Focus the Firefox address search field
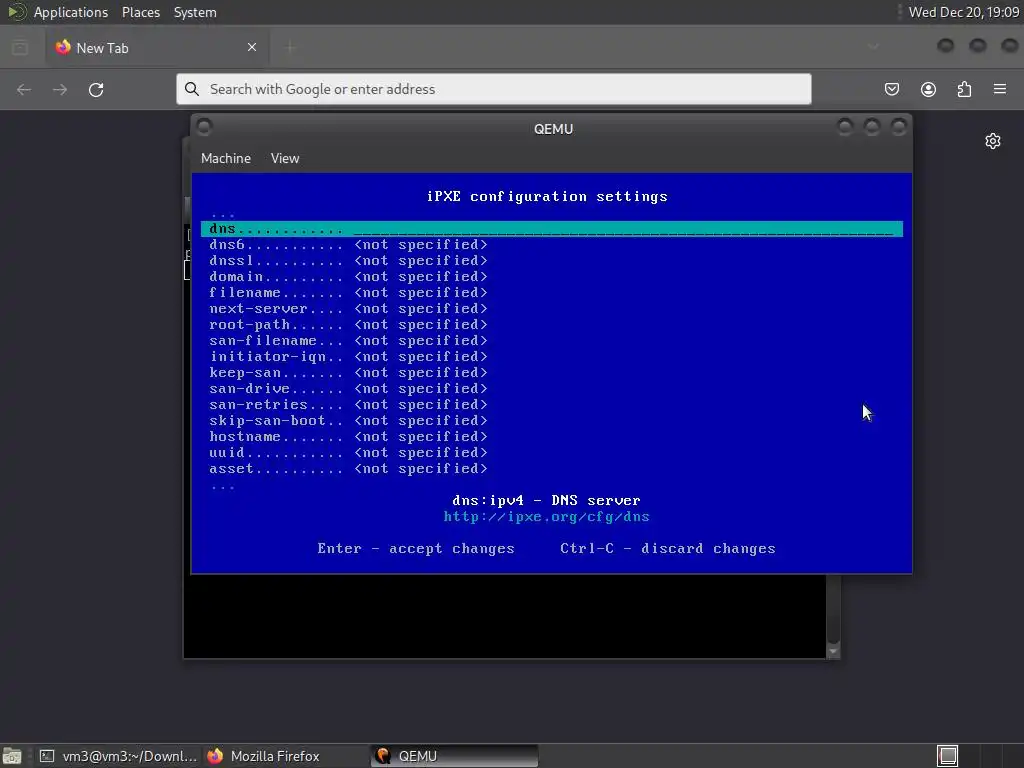The height and width of the screenshot is (768, 1024). tap(494, 89)
